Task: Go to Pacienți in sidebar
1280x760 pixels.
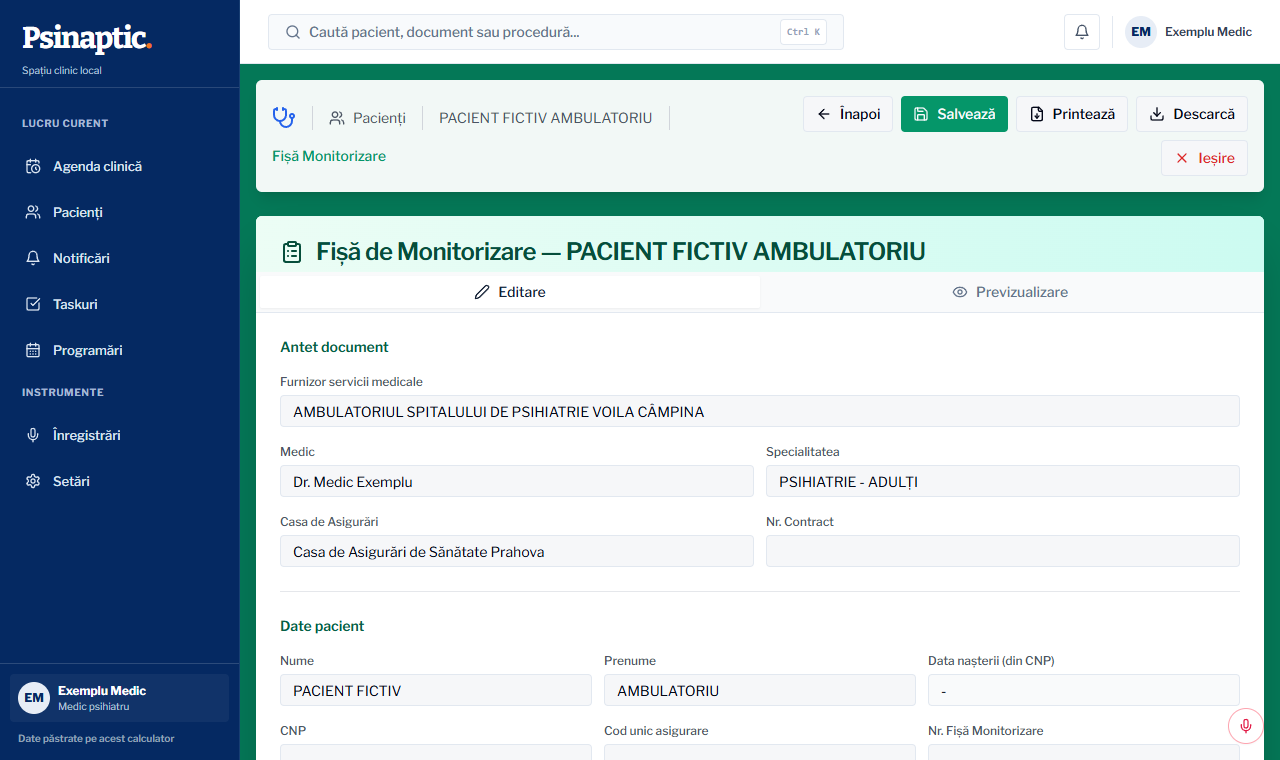Action: coord(120,212)
